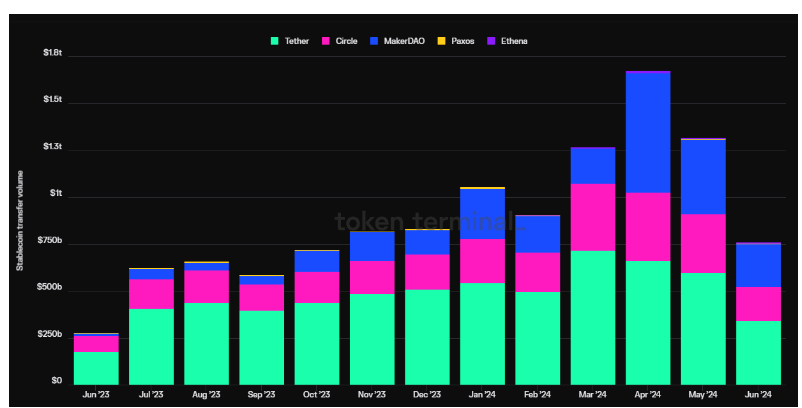
Task: Click the Nov '23 x-axis label
Action: [372, 394]
